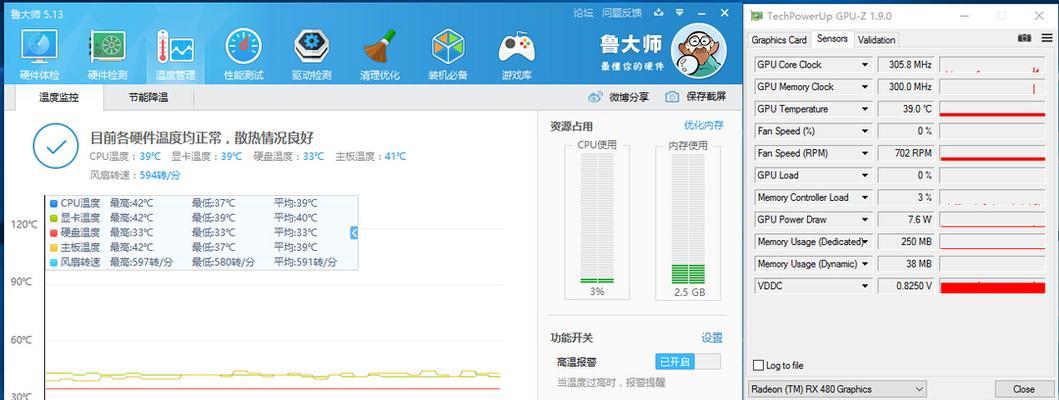
Task: Click 主板温度 41℃ reading
Action: pyautogui.click(x=395, y=156)
